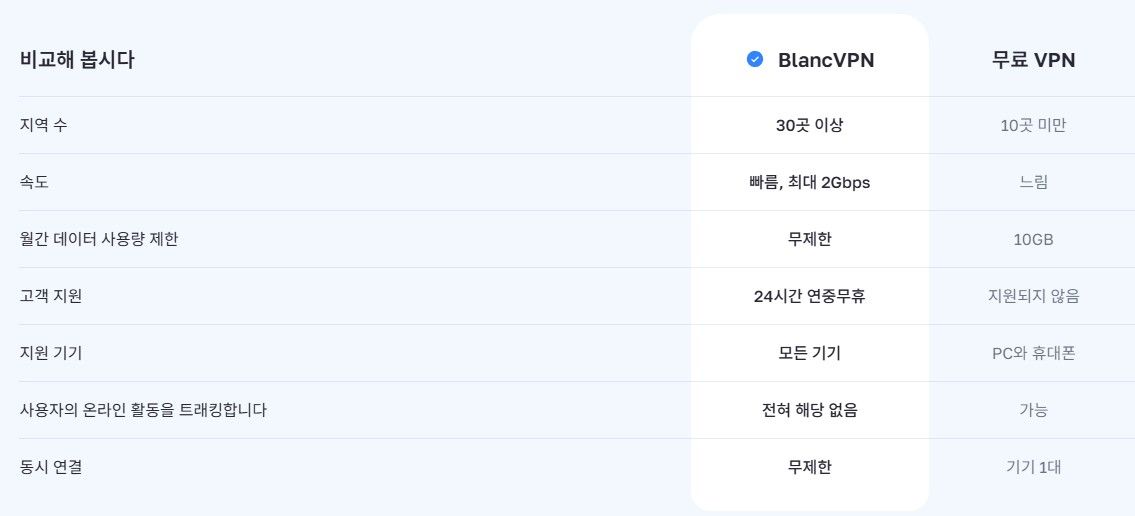Select the 빠름, 최대 2Gbps value
This screenshot has height=516, width=1135.
[x=809, y=182]
